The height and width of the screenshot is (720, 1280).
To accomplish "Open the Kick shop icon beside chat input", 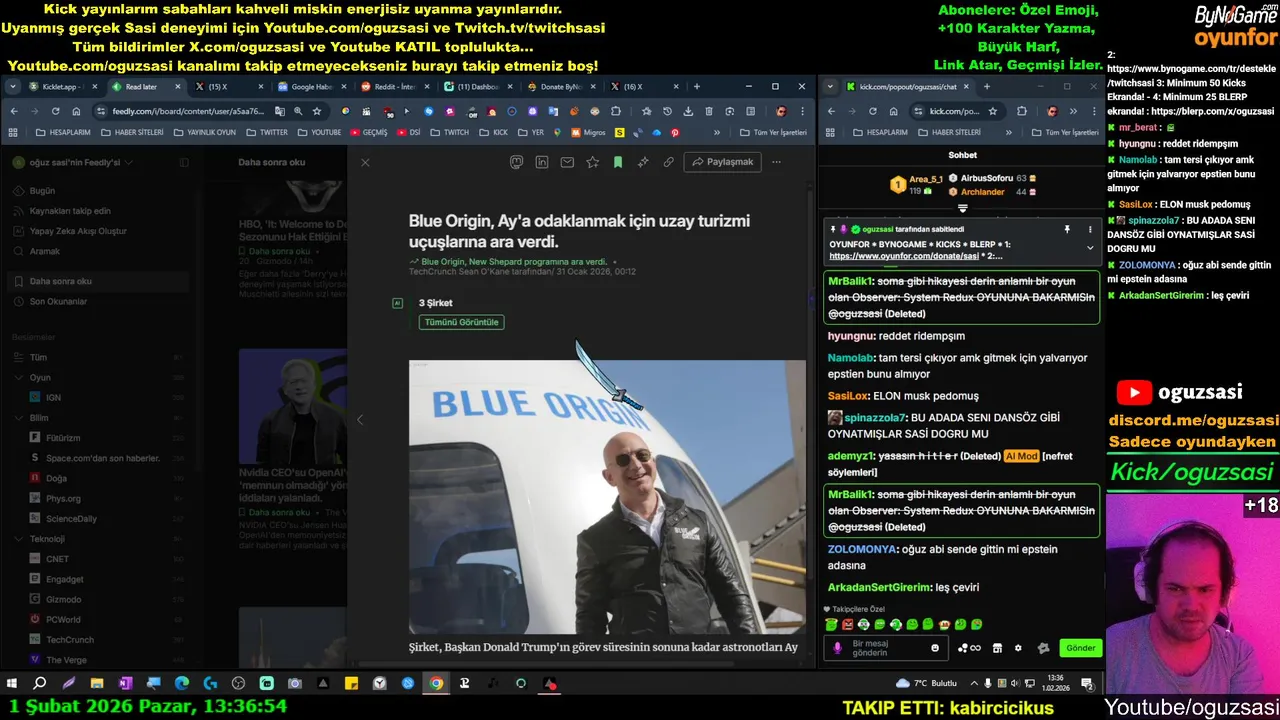I will (997, 648).
